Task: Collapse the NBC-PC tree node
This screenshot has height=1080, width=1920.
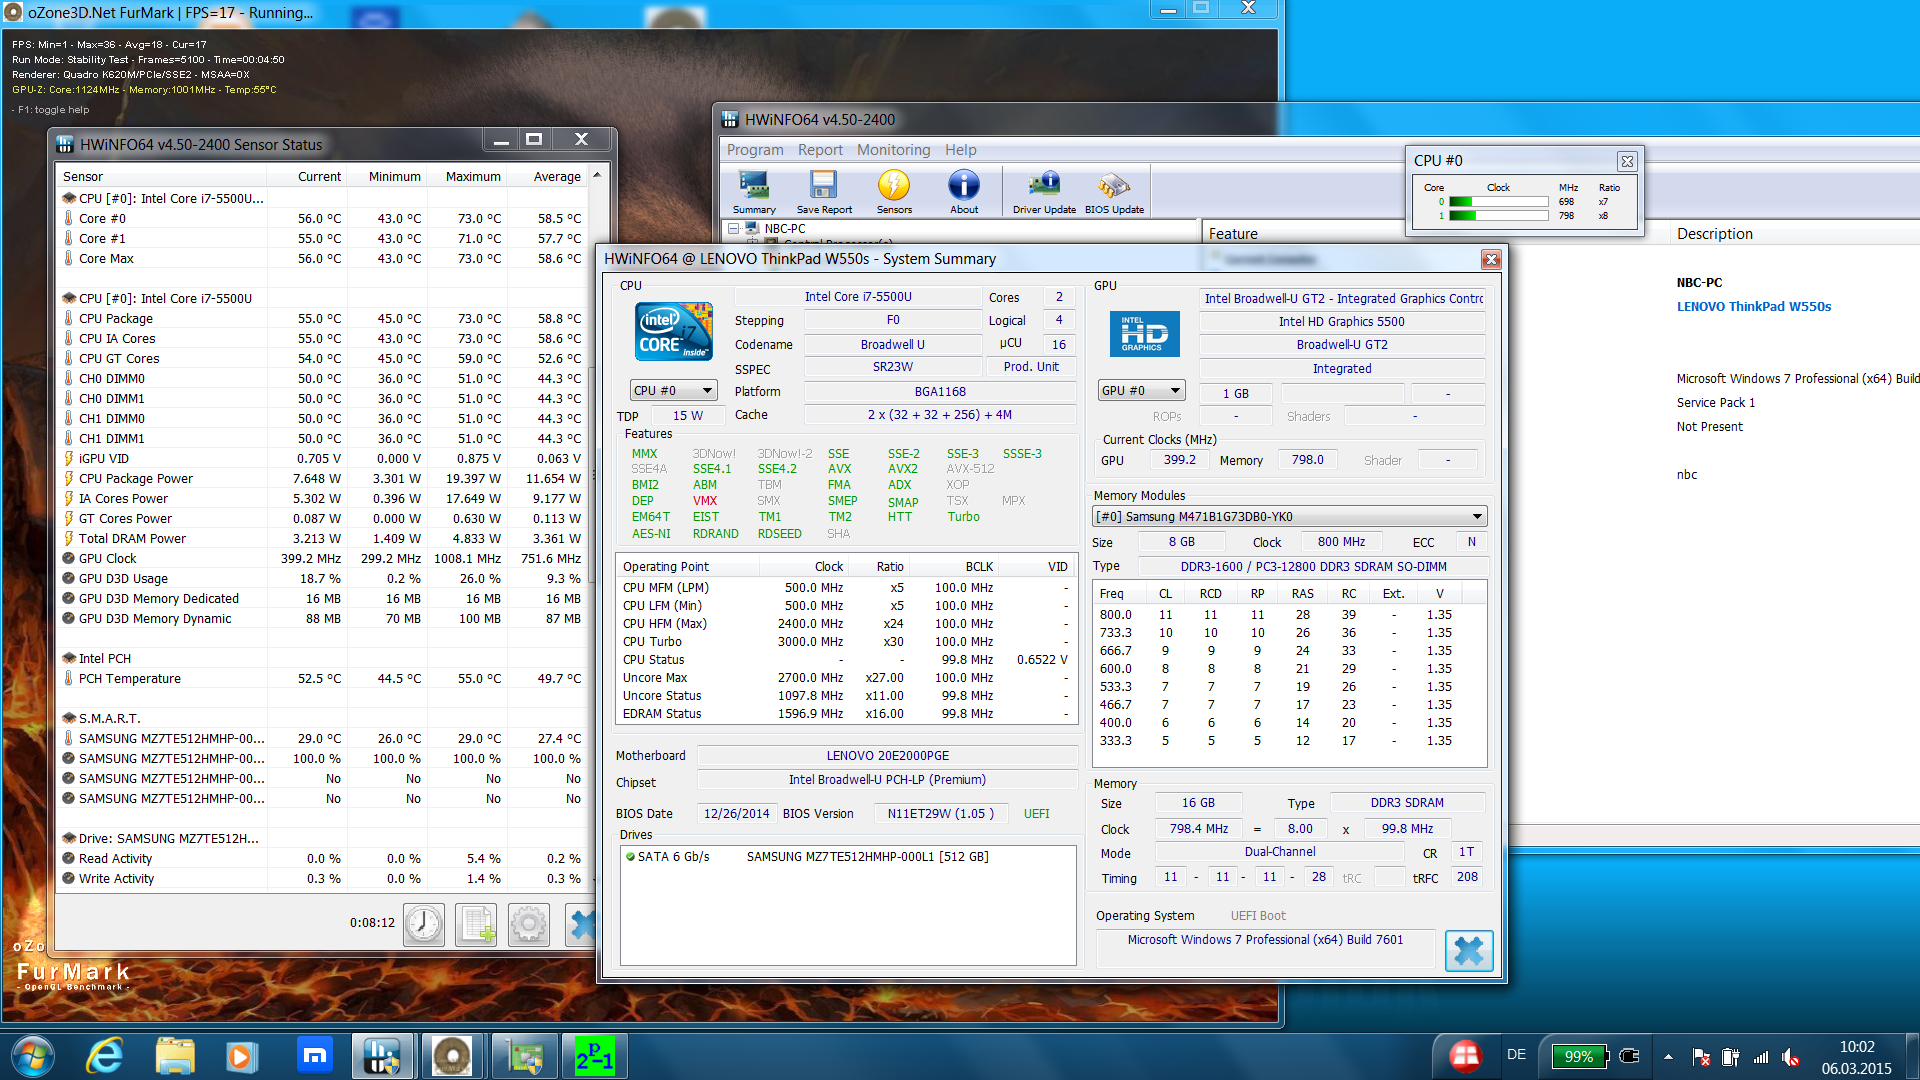Action: [x=734, y=229]
